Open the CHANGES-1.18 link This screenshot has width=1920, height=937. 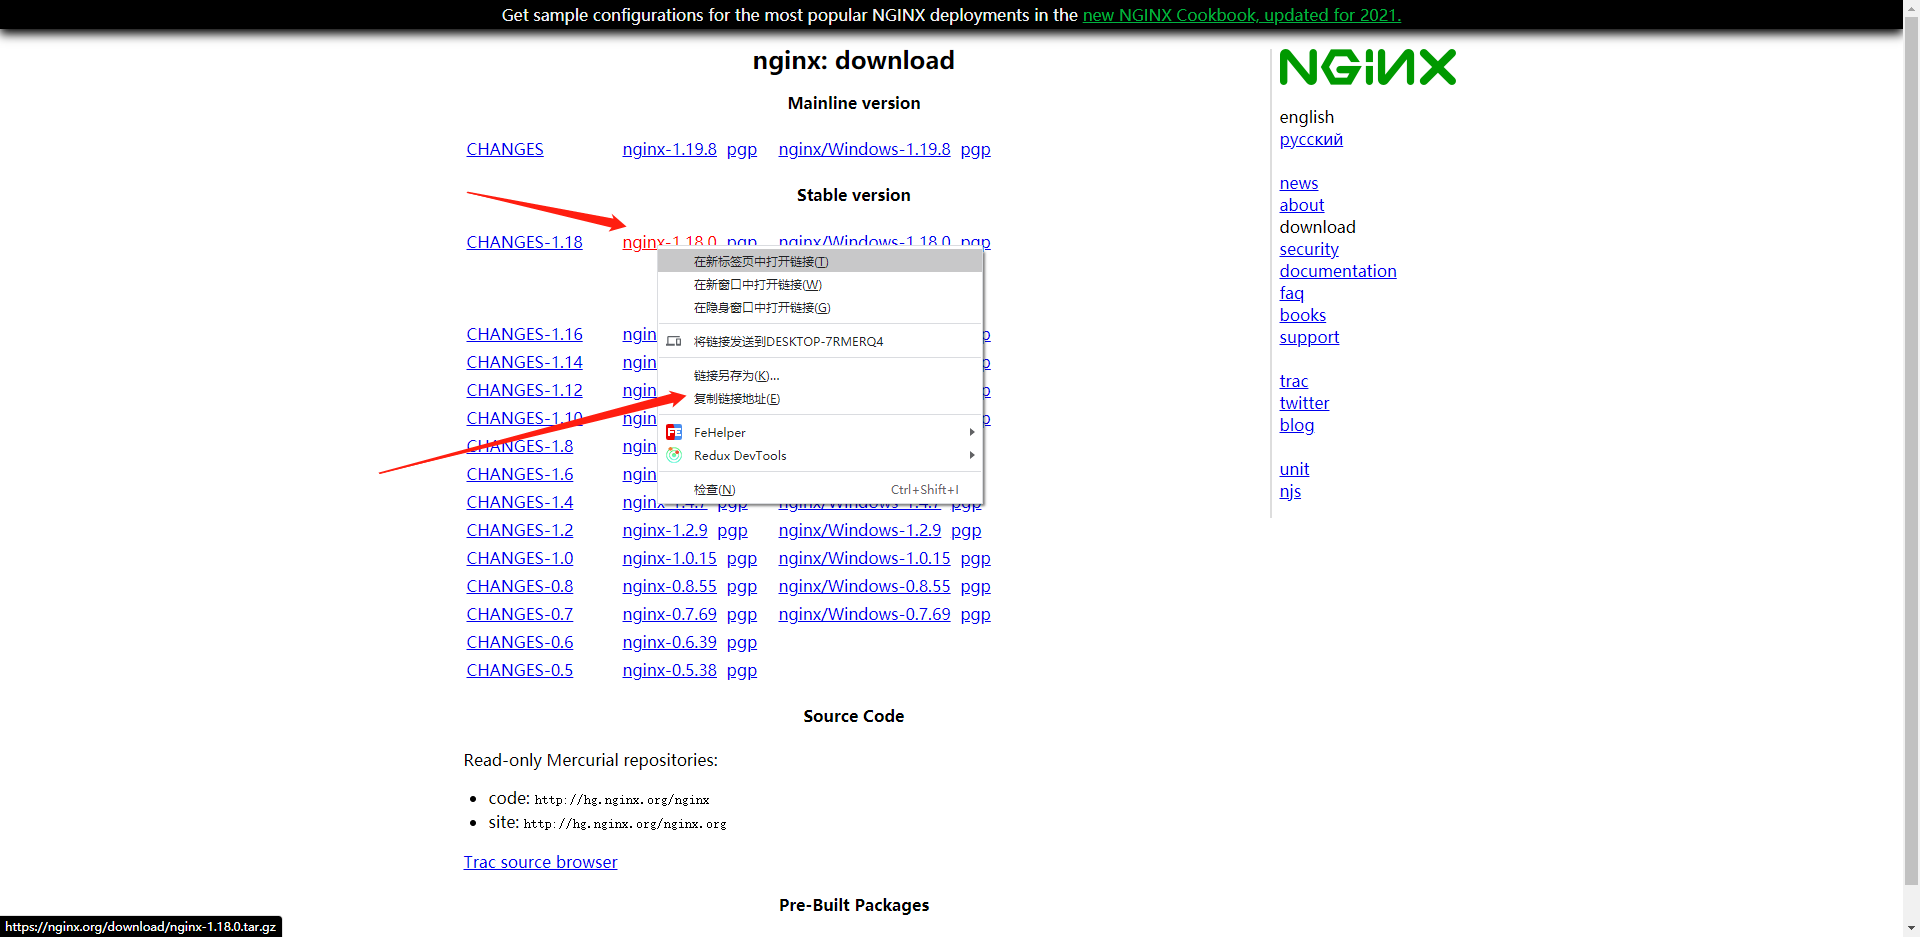tap(524, 242)
